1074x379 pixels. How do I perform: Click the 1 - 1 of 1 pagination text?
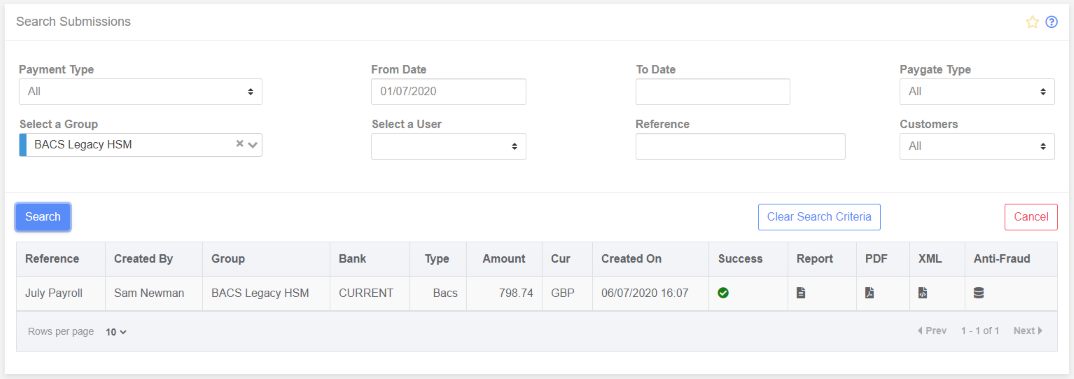coord(980,331)
